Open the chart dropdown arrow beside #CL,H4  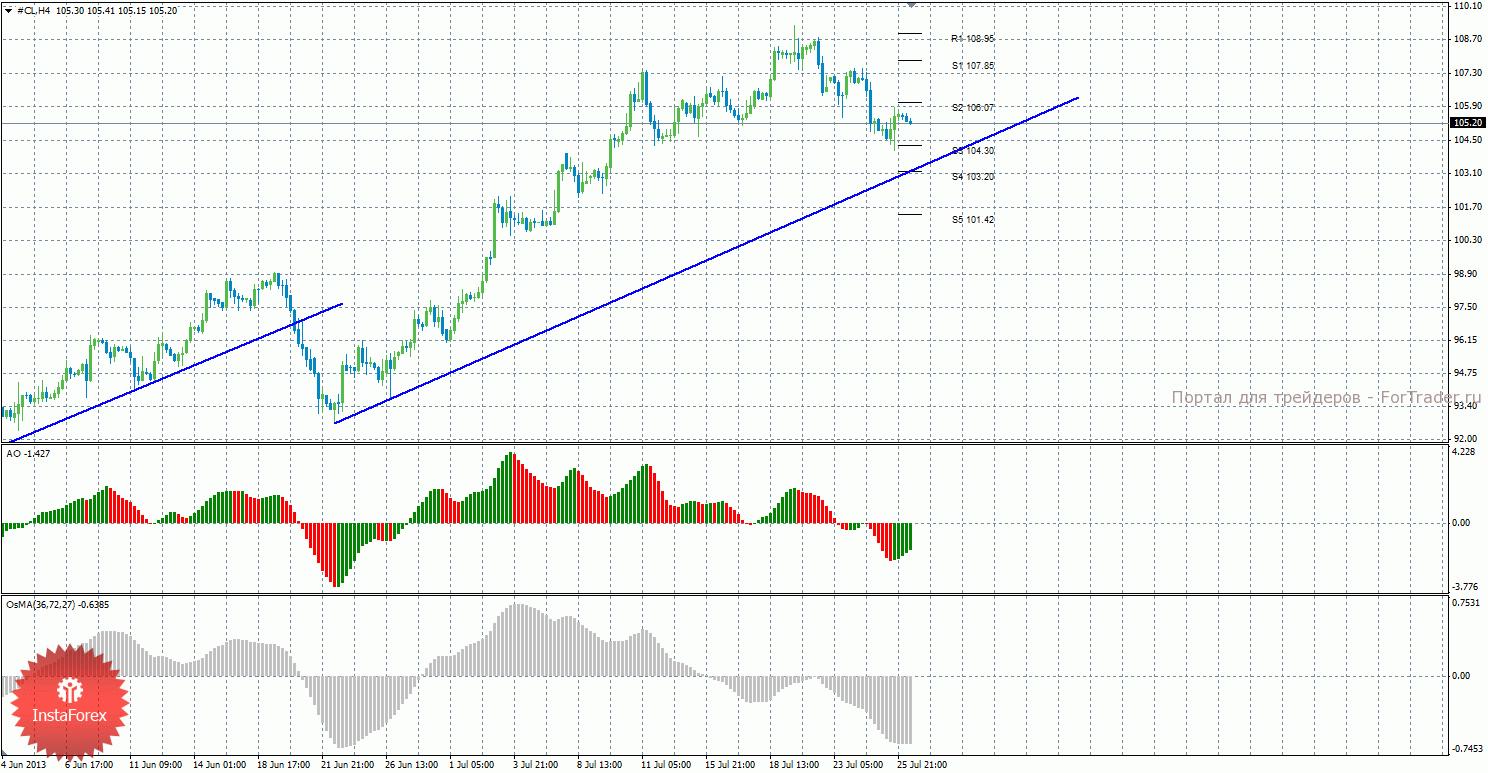click(8, 10)
